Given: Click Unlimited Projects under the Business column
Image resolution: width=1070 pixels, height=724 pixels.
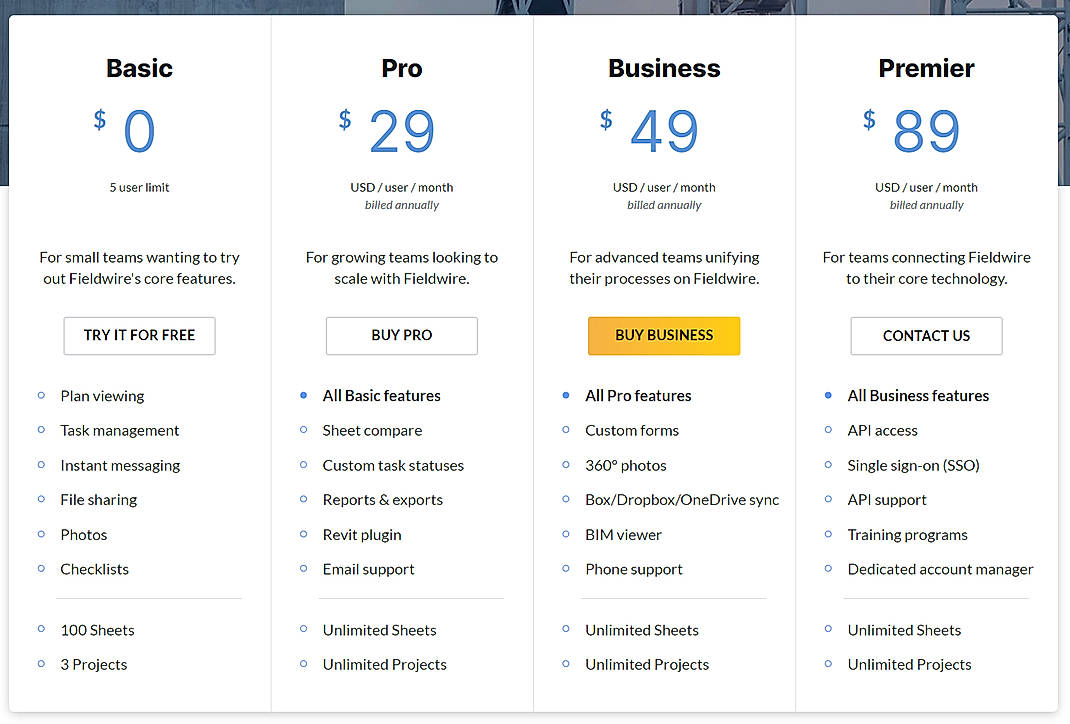Looking at the screenshot, I should (x=647, y=664).
